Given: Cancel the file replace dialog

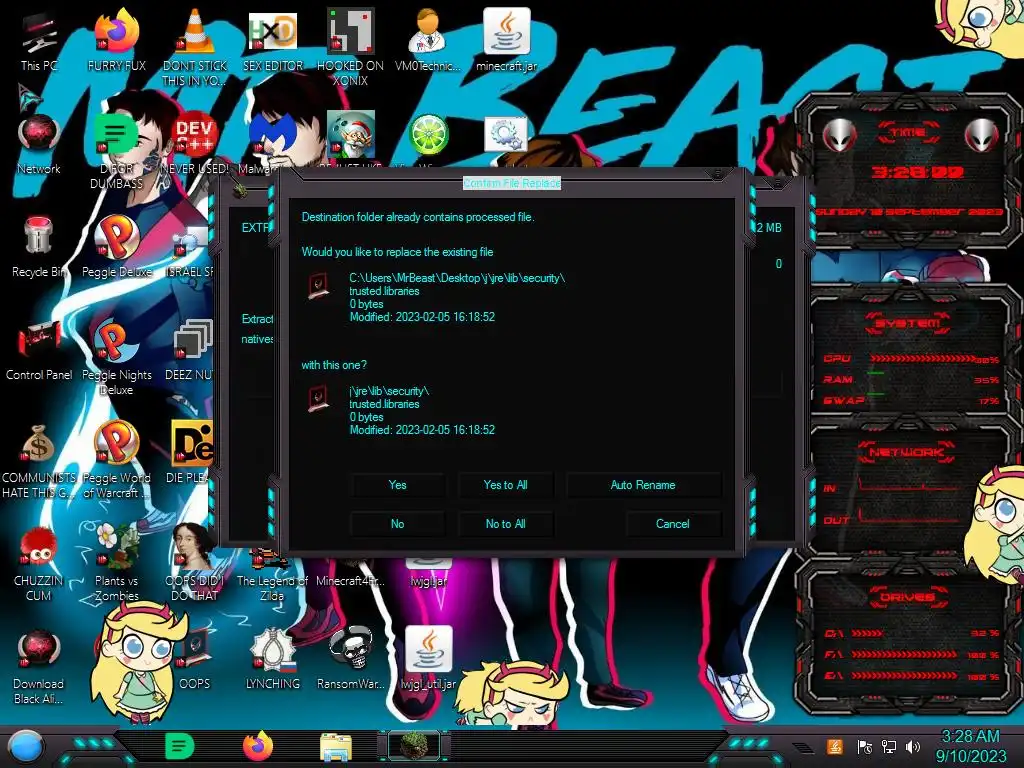Looking at the screenshot, I should point(673,524).
